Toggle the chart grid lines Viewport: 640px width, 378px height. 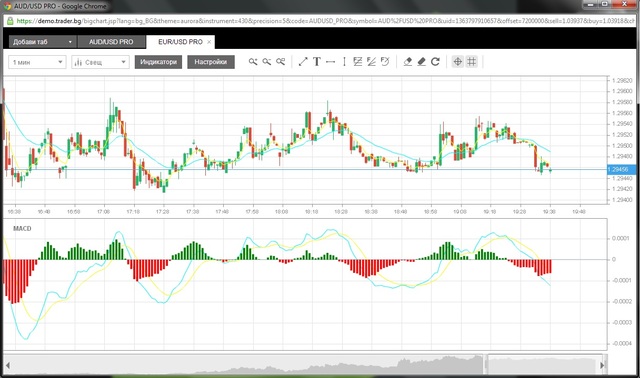tap(472, 62)
